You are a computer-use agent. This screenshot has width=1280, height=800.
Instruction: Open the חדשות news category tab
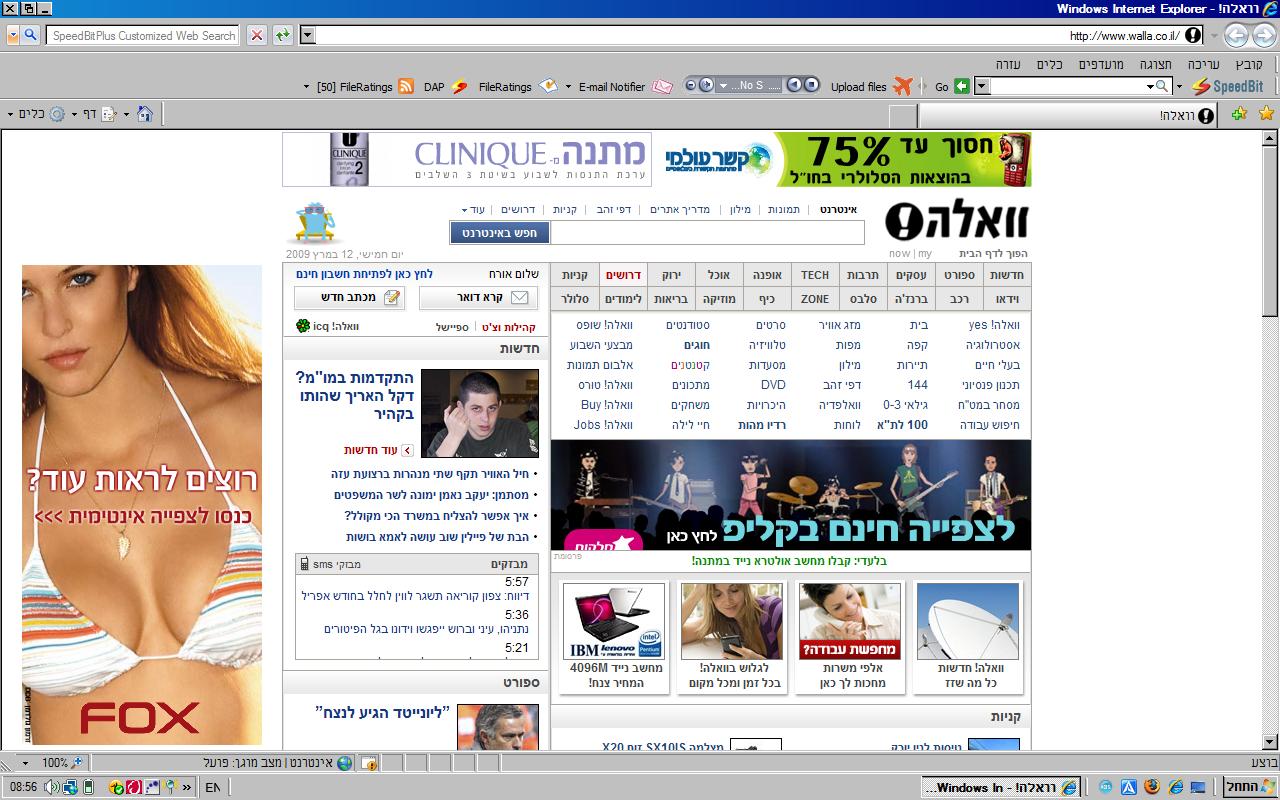coord(1006,275)
